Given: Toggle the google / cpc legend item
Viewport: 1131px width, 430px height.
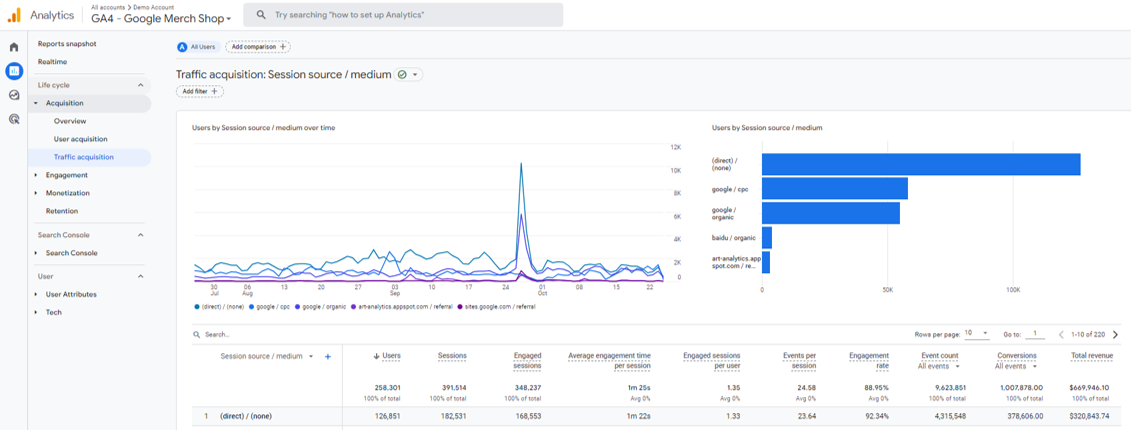Looking at the screenshot, I should click(x=270, y=307).
